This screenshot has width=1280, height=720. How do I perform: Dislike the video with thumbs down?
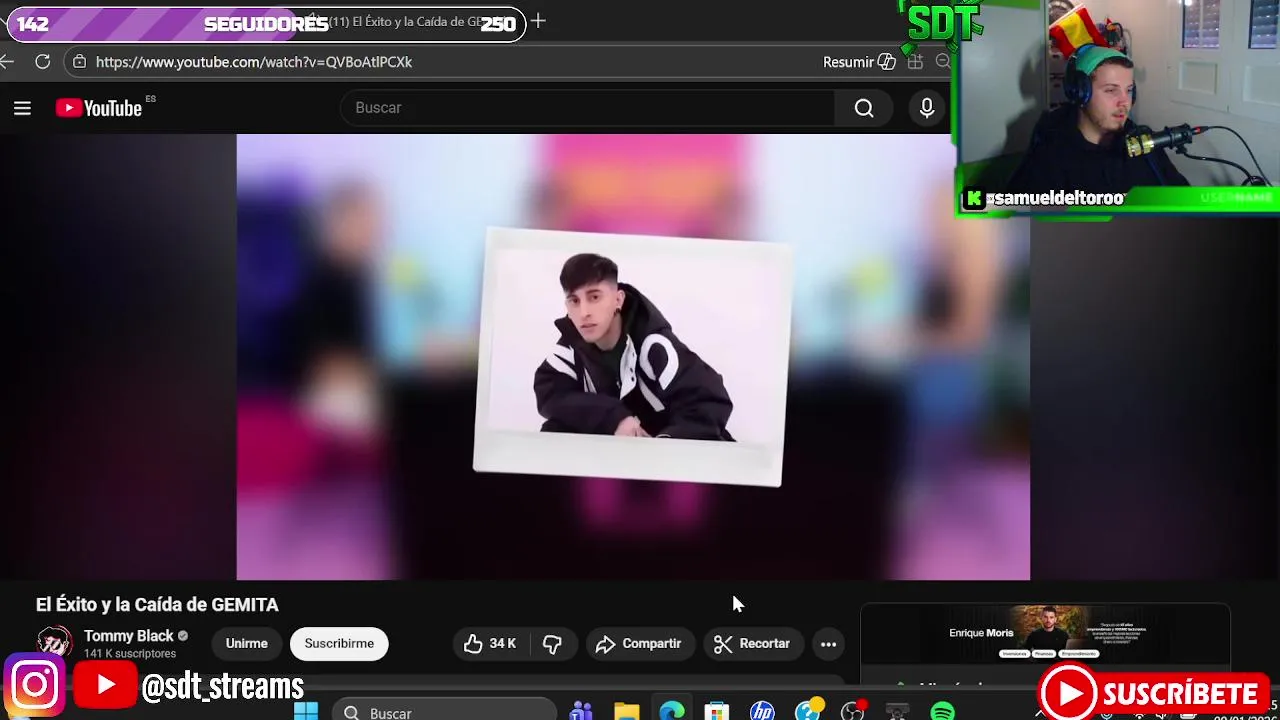552,644
